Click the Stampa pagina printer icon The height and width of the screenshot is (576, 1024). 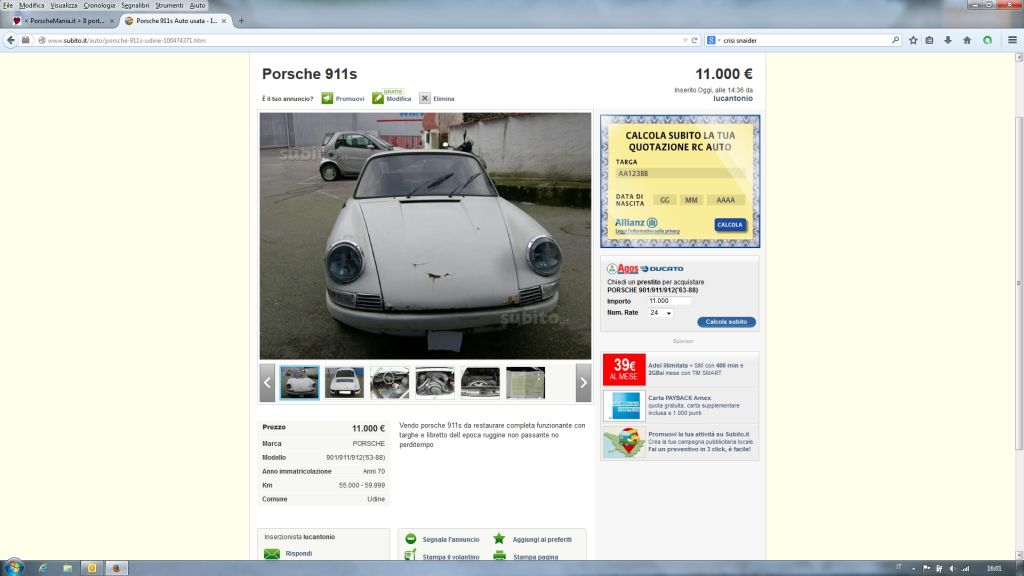pos(500,556)
